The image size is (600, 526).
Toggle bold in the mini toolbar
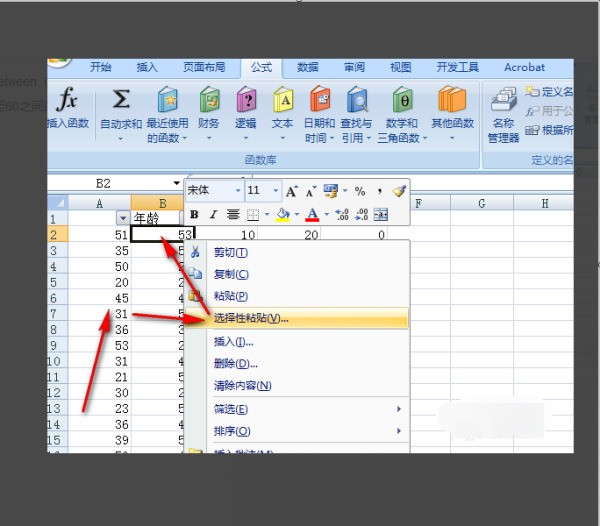tap(194, 215)
